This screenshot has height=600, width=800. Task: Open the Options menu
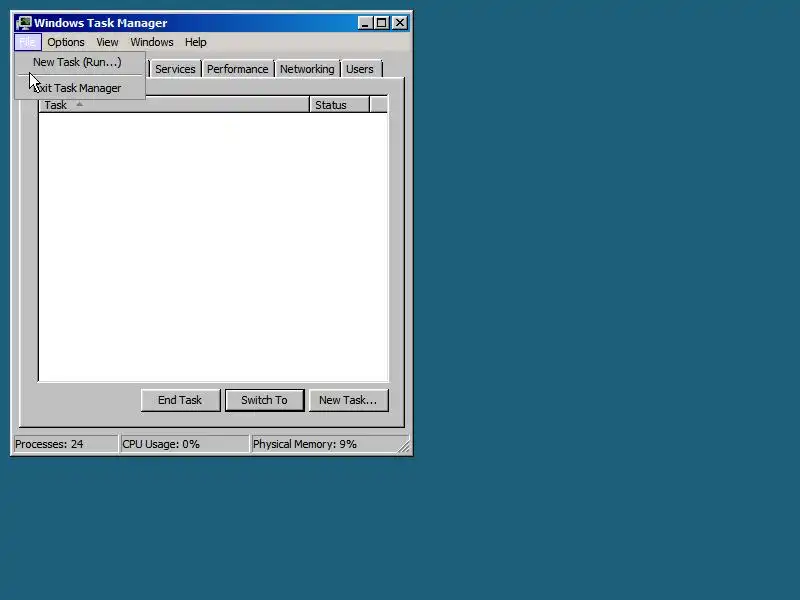(x=66, y=42)
